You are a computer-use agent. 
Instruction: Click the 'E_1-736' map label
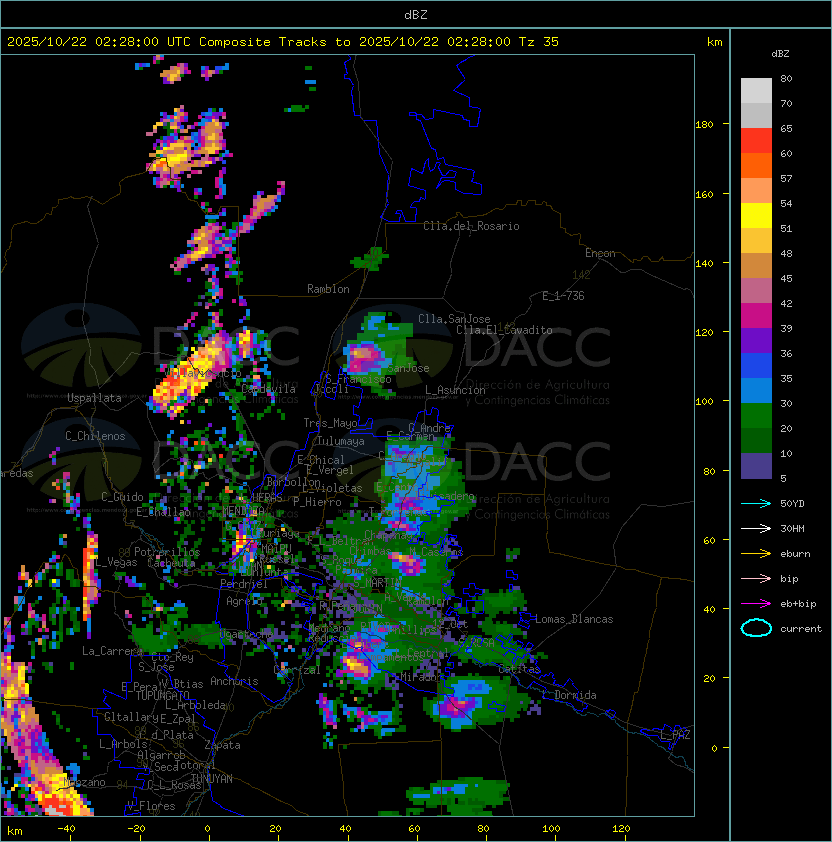pyautogui.click(x=563, y=296)
